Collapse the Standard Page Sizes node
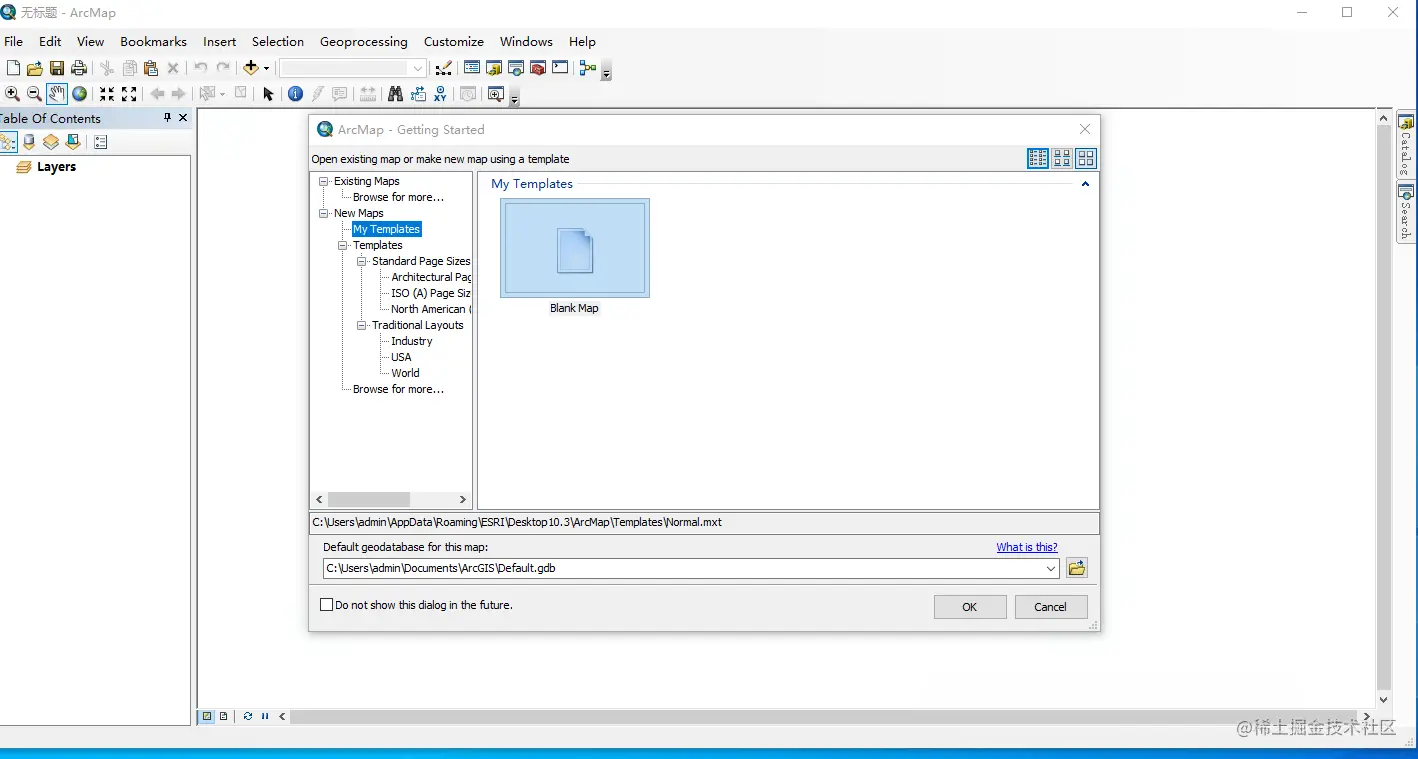The height and width of the screenshot is (759, 1418). (362, 261)
